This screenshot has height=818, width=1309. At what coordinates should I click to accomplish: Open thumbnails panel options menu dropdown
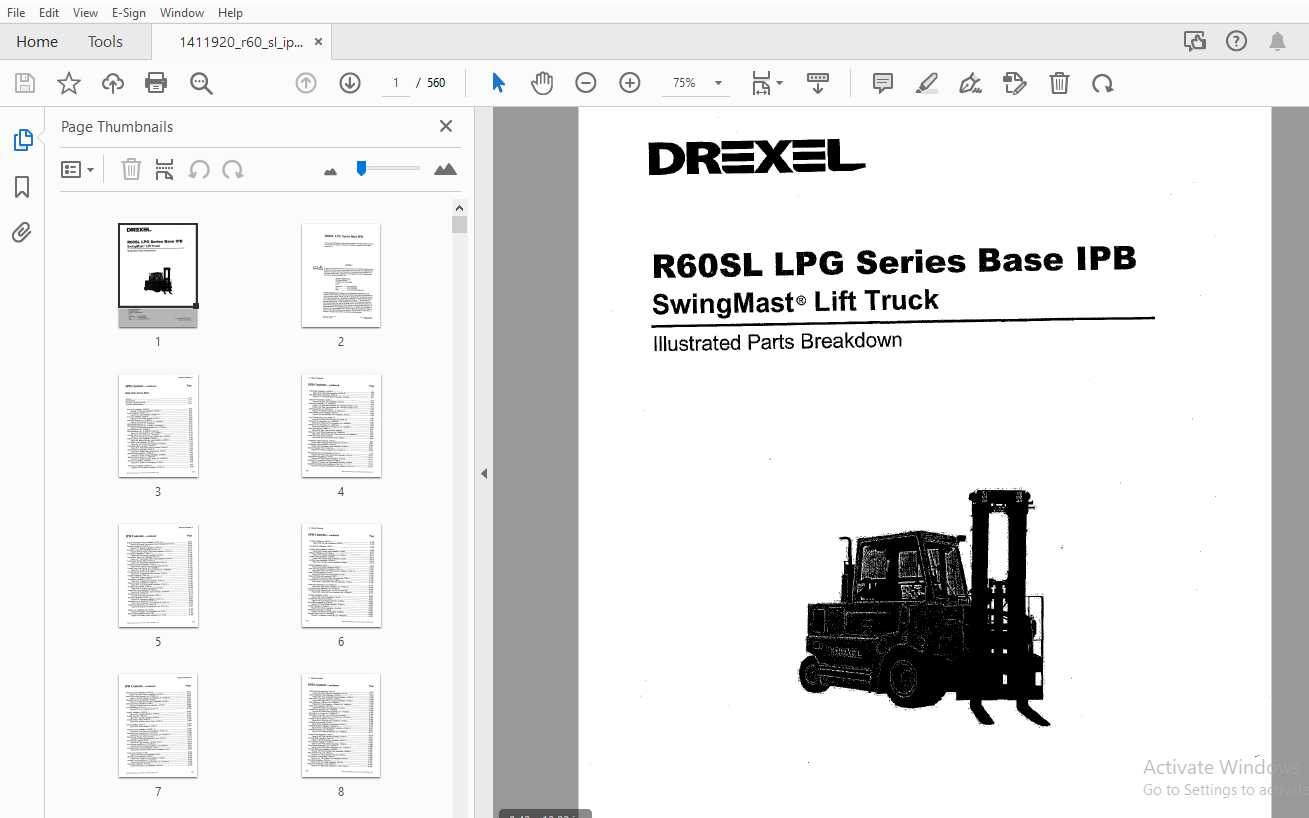pos(78,169)
